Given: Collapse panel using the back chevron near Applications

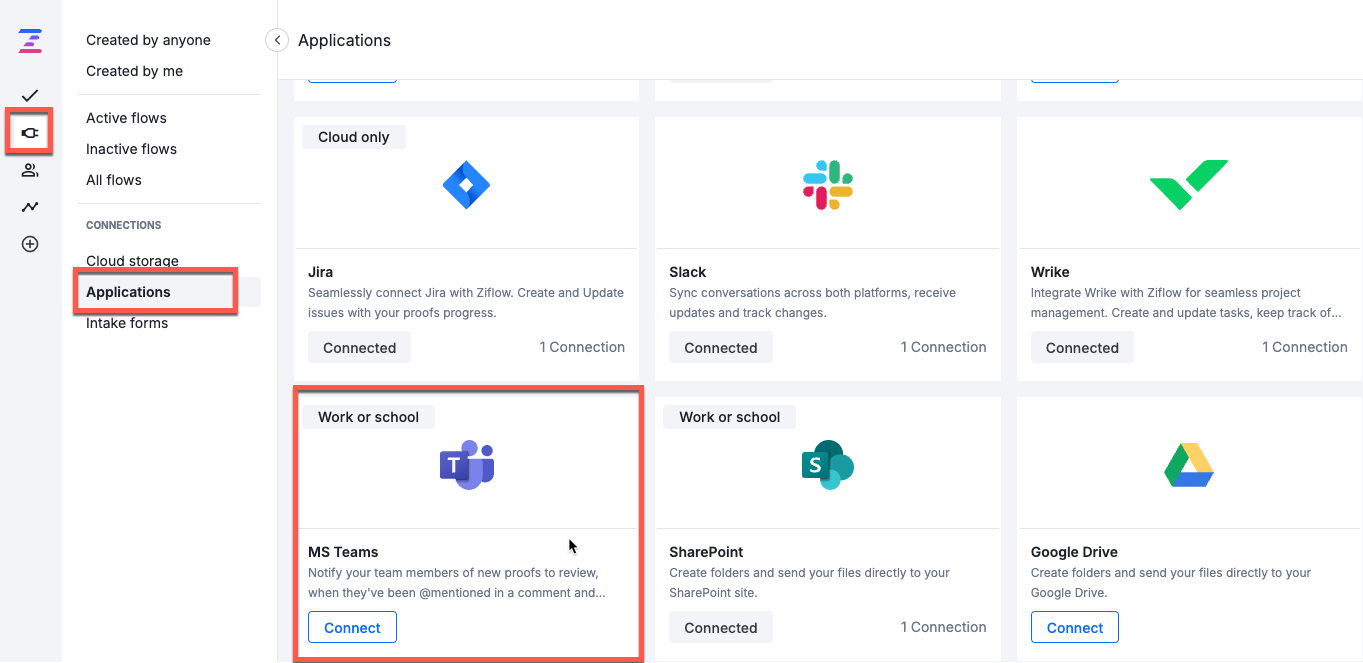Looking at the screenshot, I should click(276, 40).
